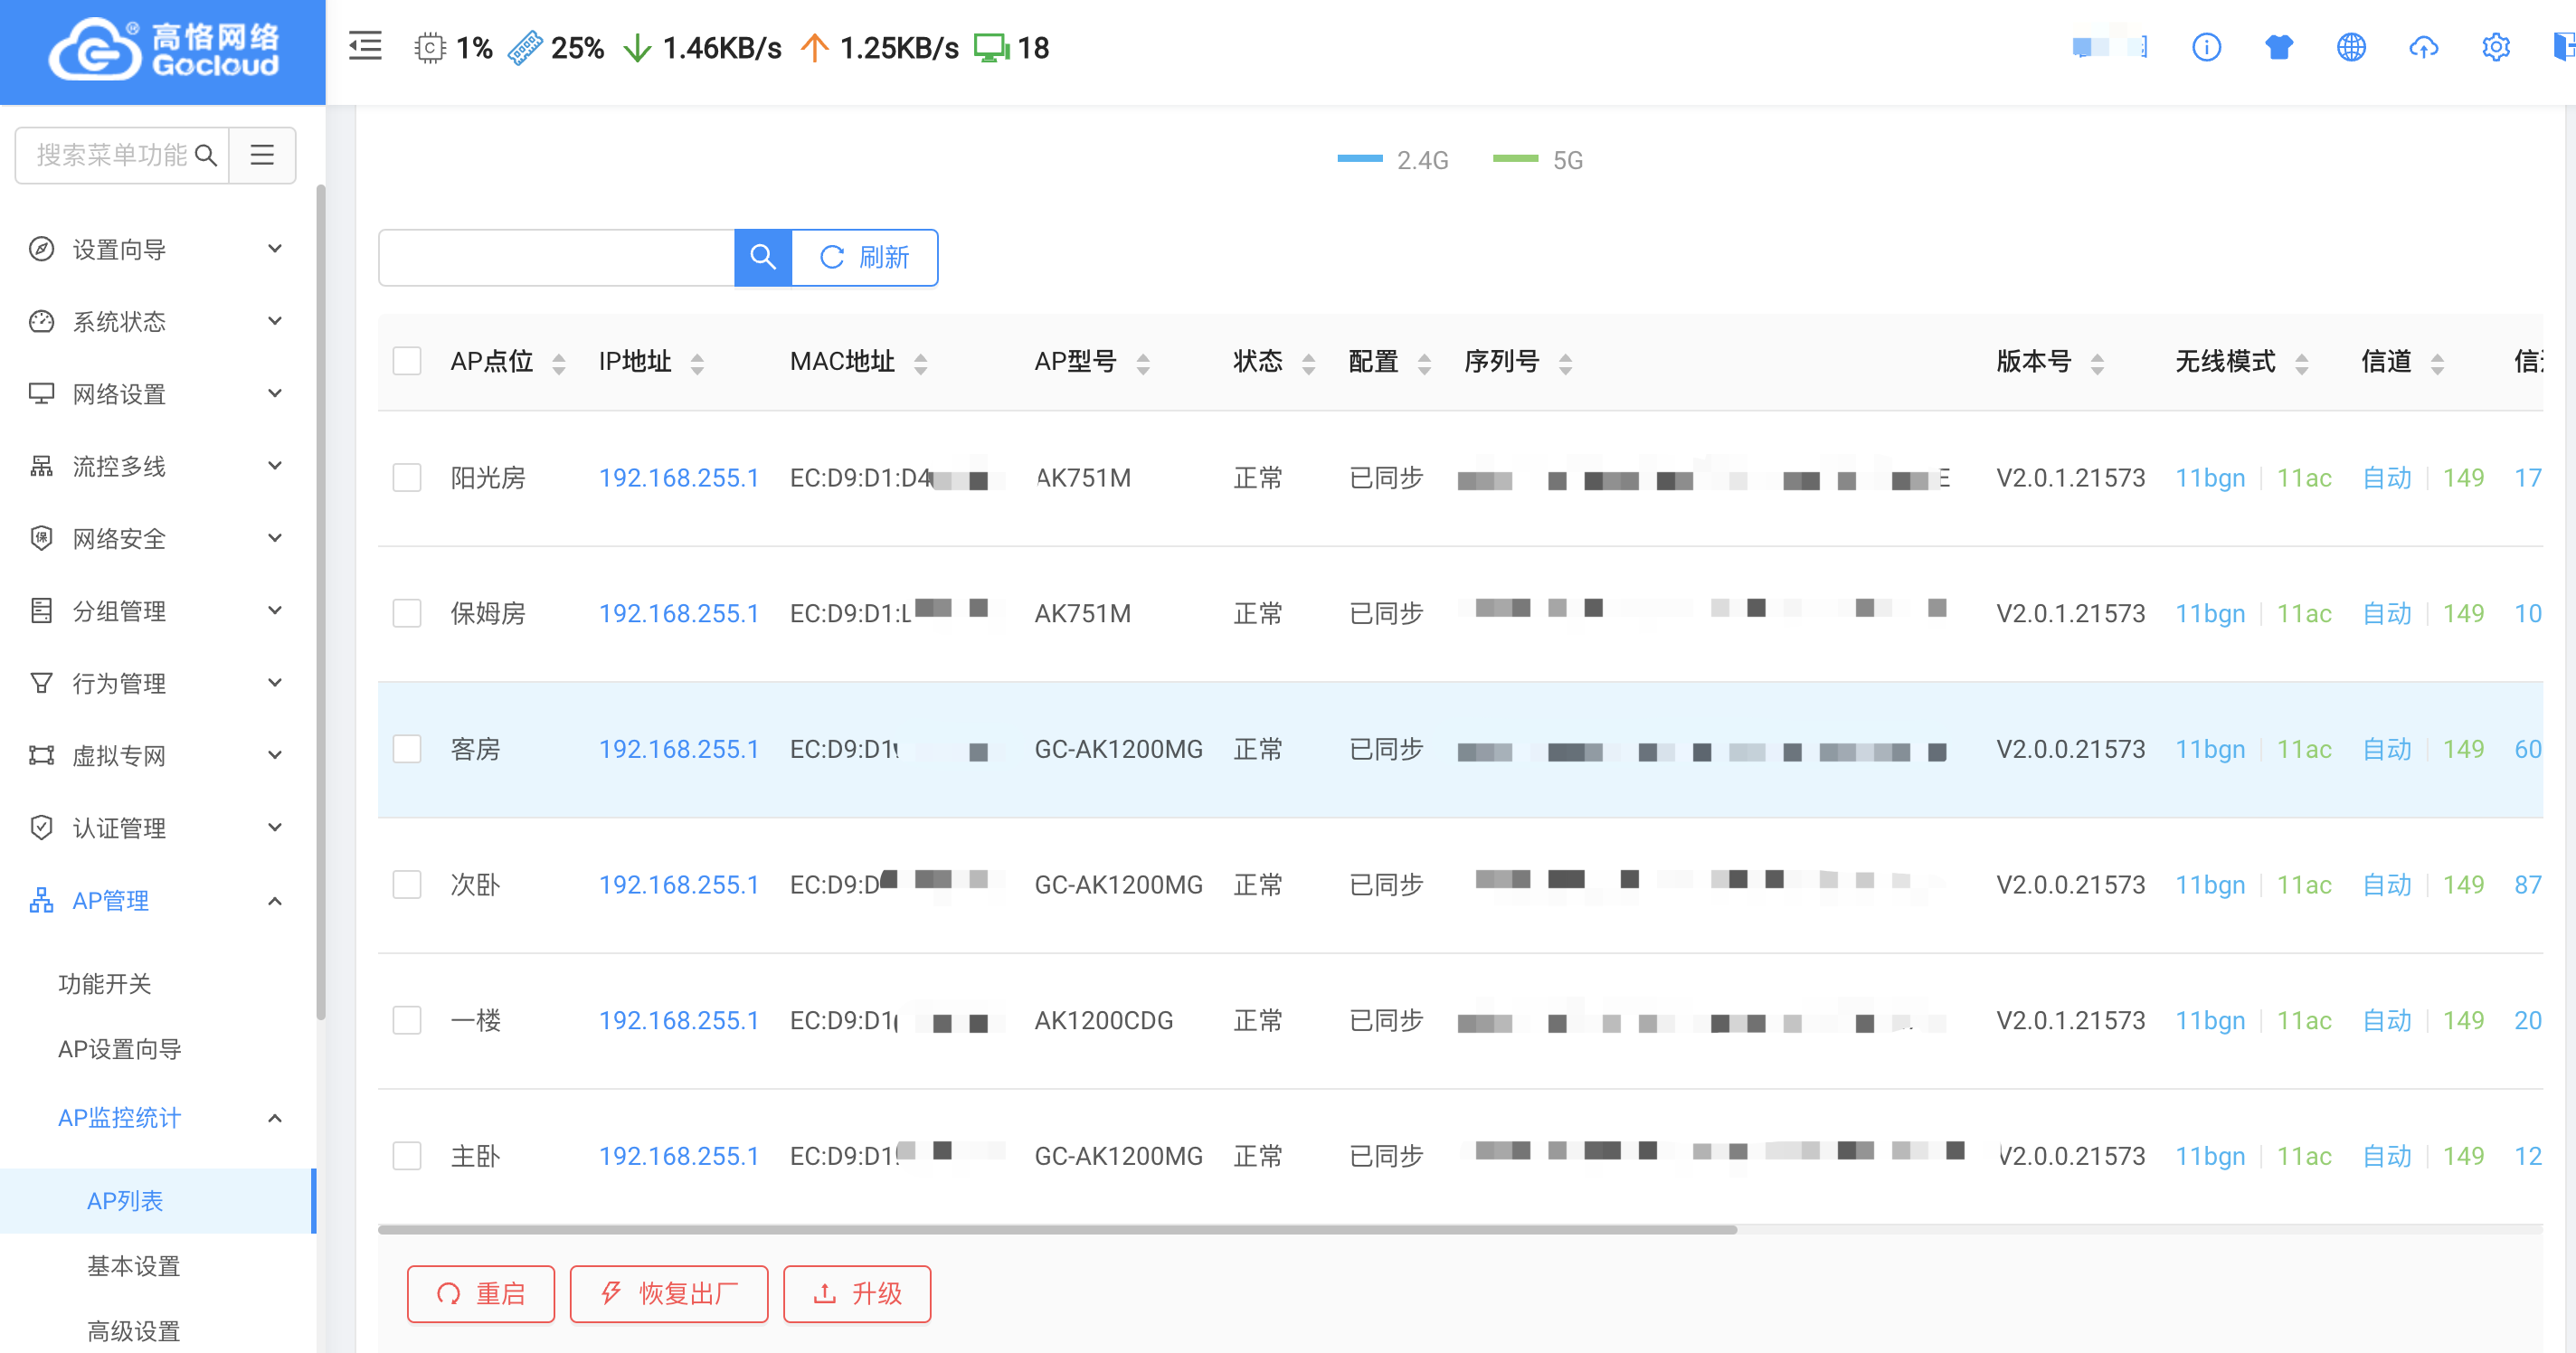
Task: Select the 客房 row checkbox
Action: pyautogui.click(x=407, y=749)
